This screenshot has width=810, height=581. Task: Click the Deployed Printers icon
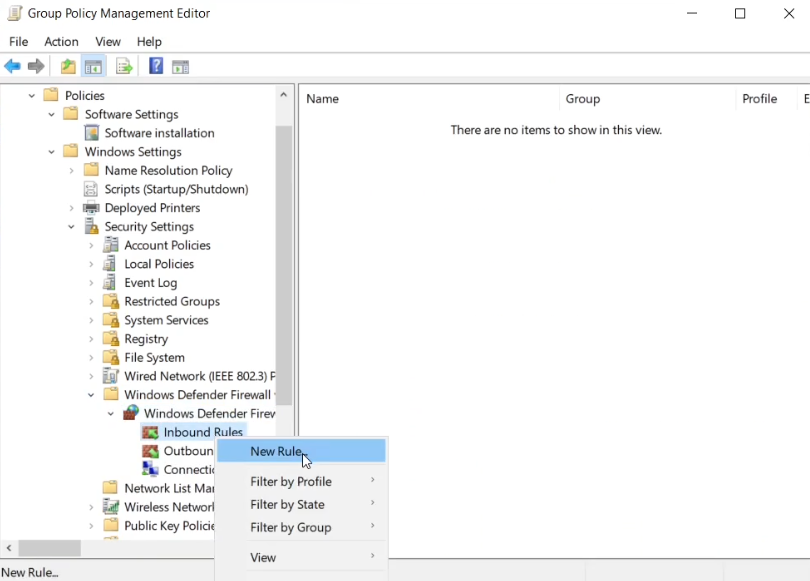pyautogui.click(x=92, y=208)
